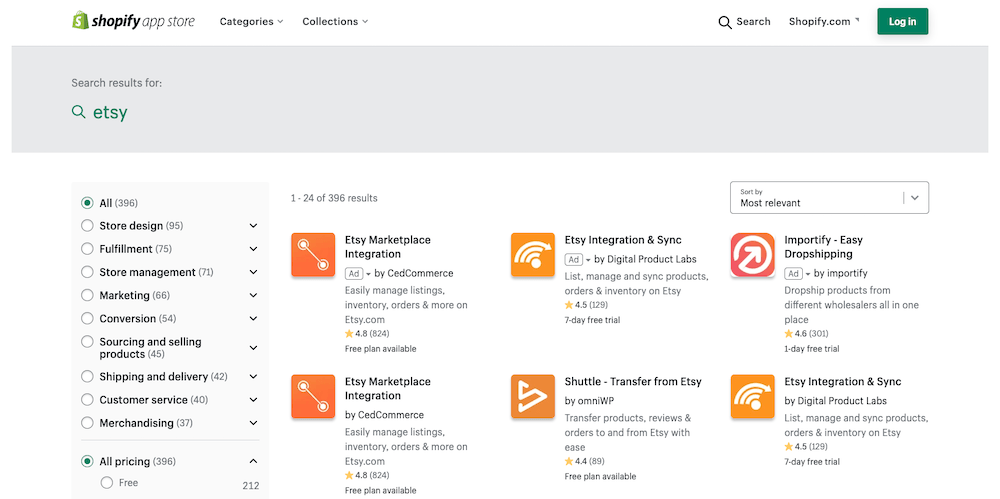Click the green magnifier next to etsy
This screenshot has height=499, width=1000.
(x=78, y=112)
